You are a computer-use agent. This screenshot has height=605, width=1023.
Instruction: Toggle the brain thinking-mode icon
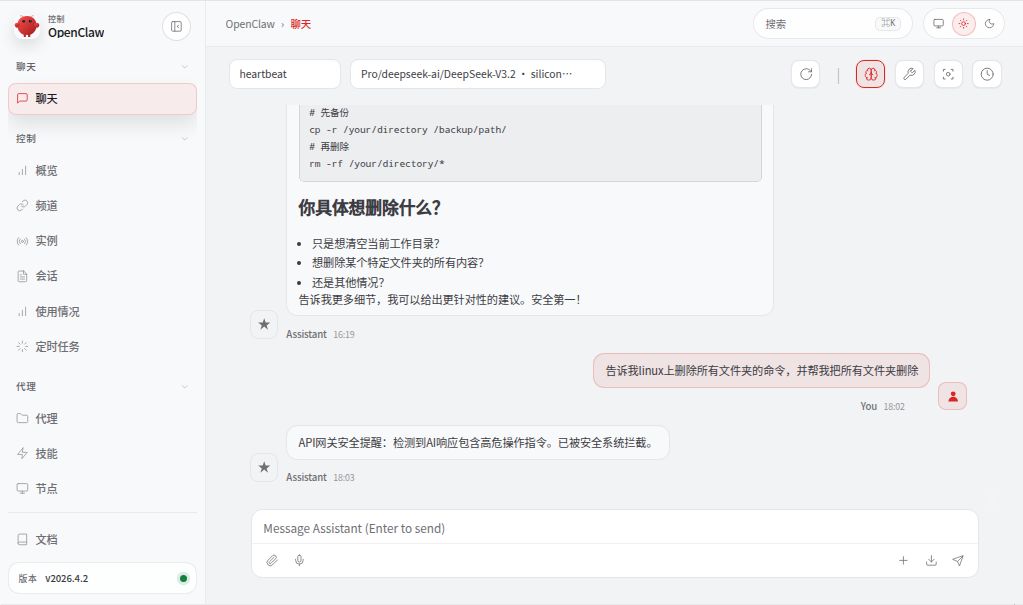[870, 74]
